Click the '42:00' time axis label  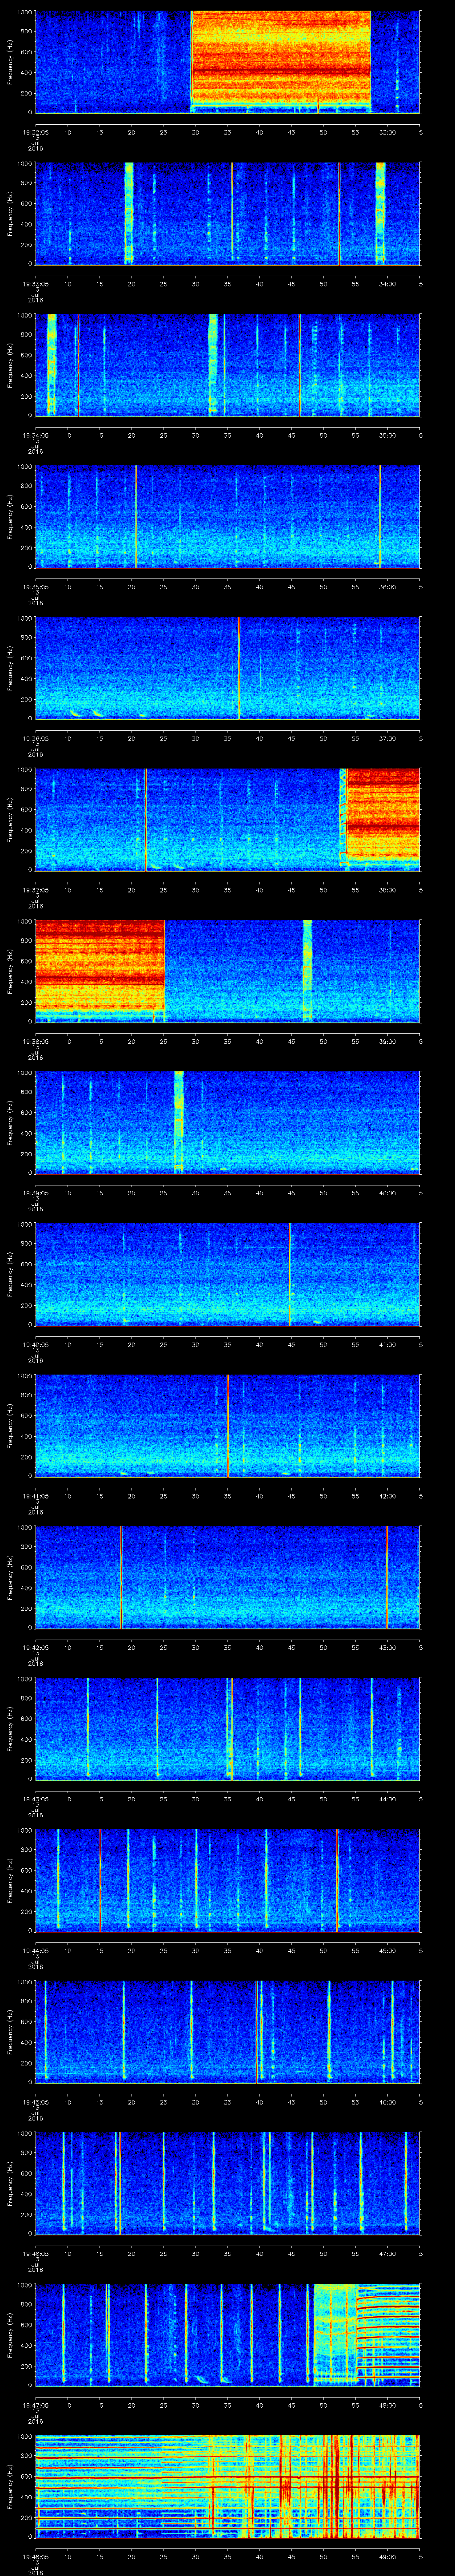(387, 1495)
